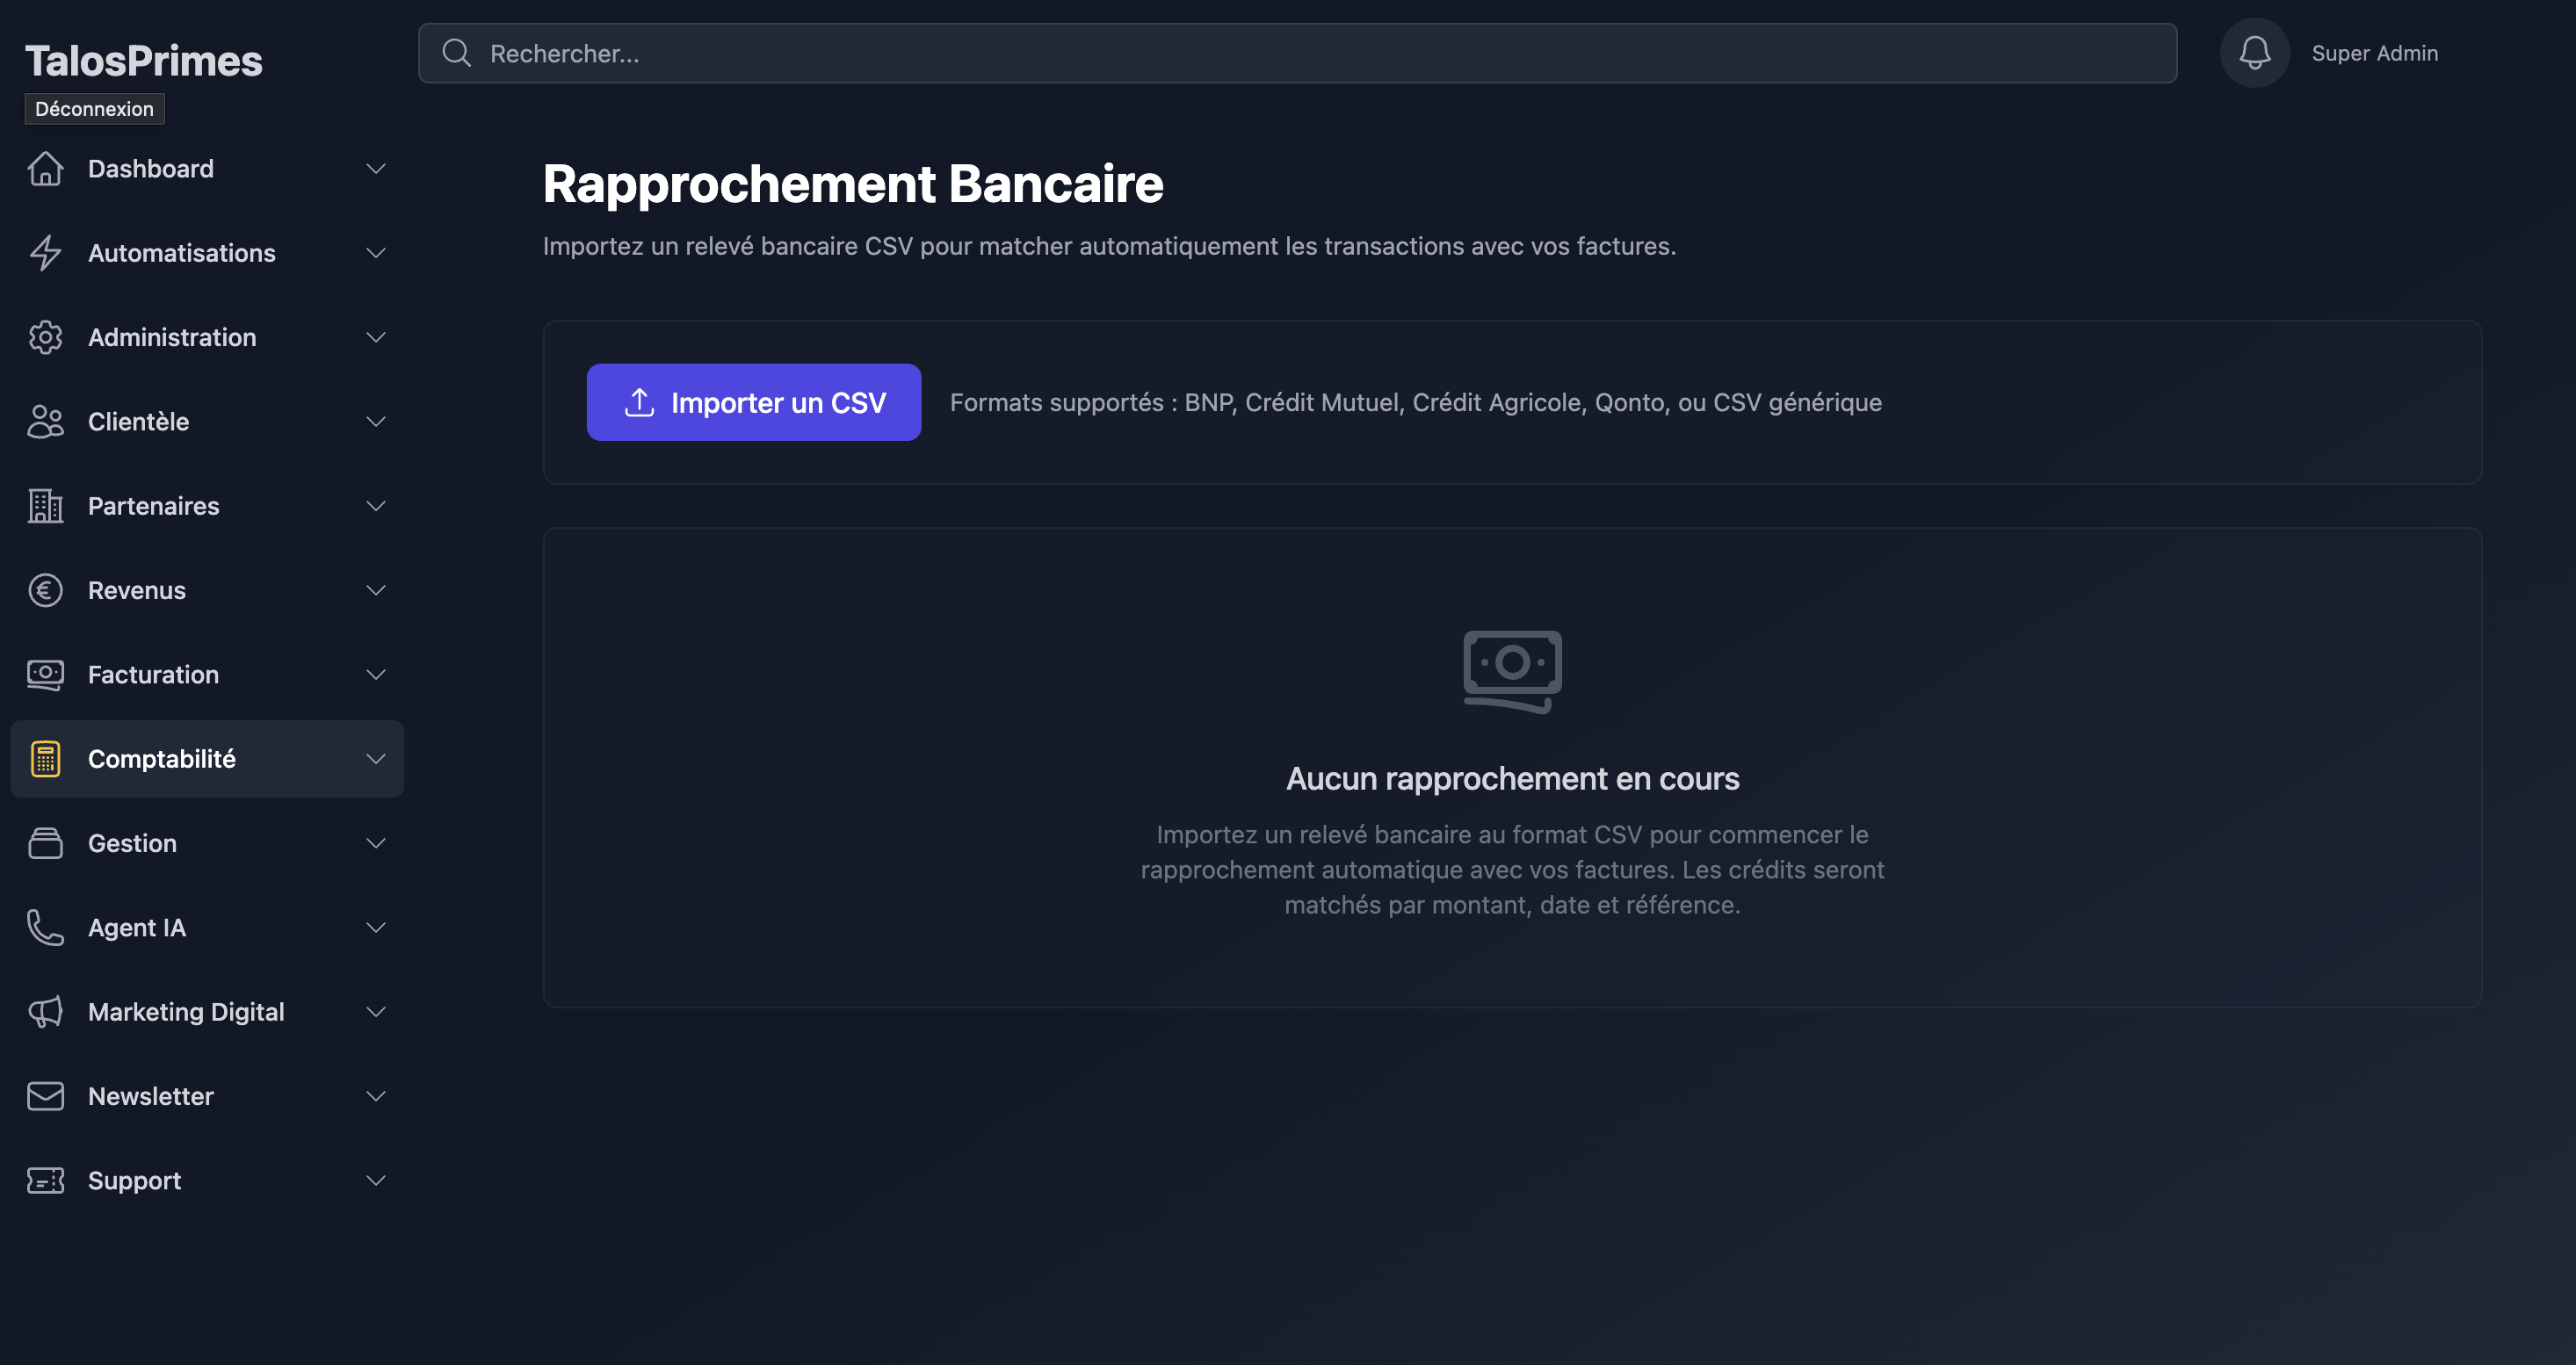
Task: Open the notifications bell icon
Action: [2254, 52]
